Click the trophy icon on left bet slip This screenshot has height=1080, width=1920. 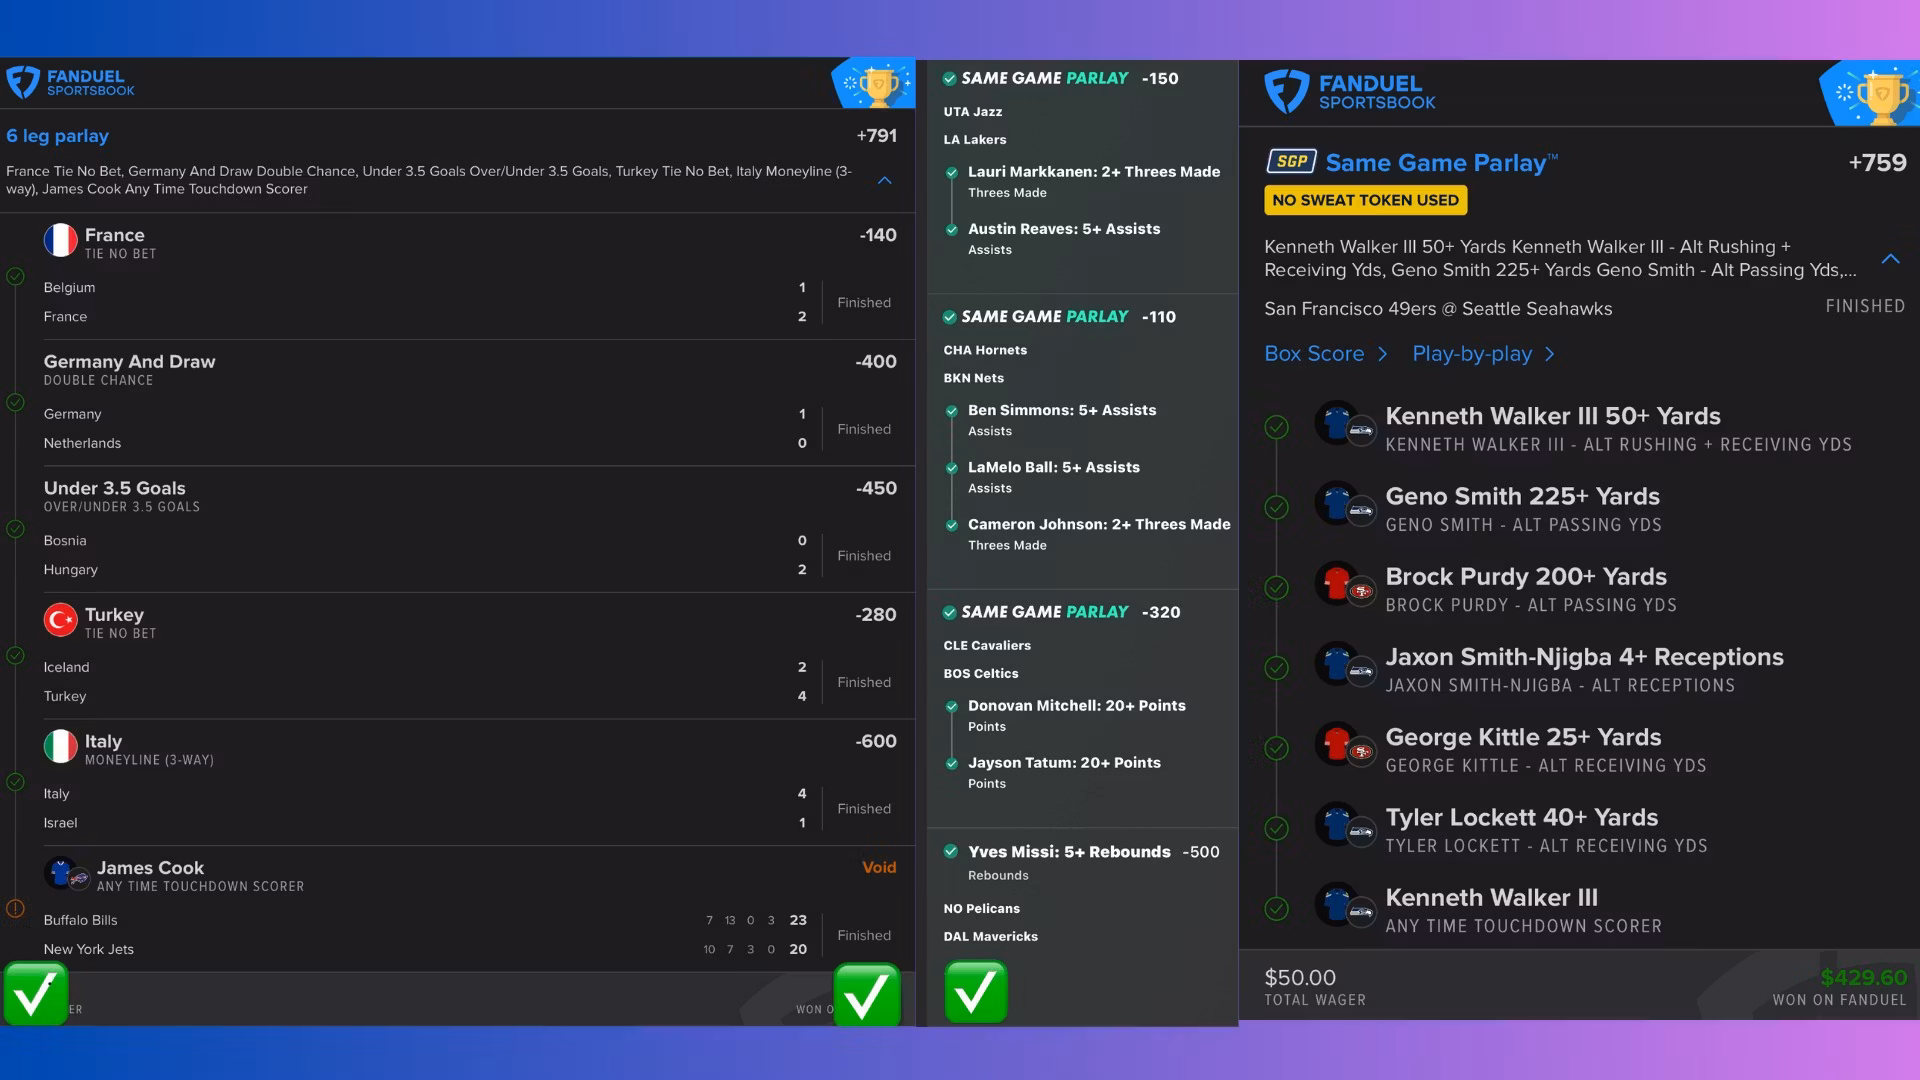879,85
